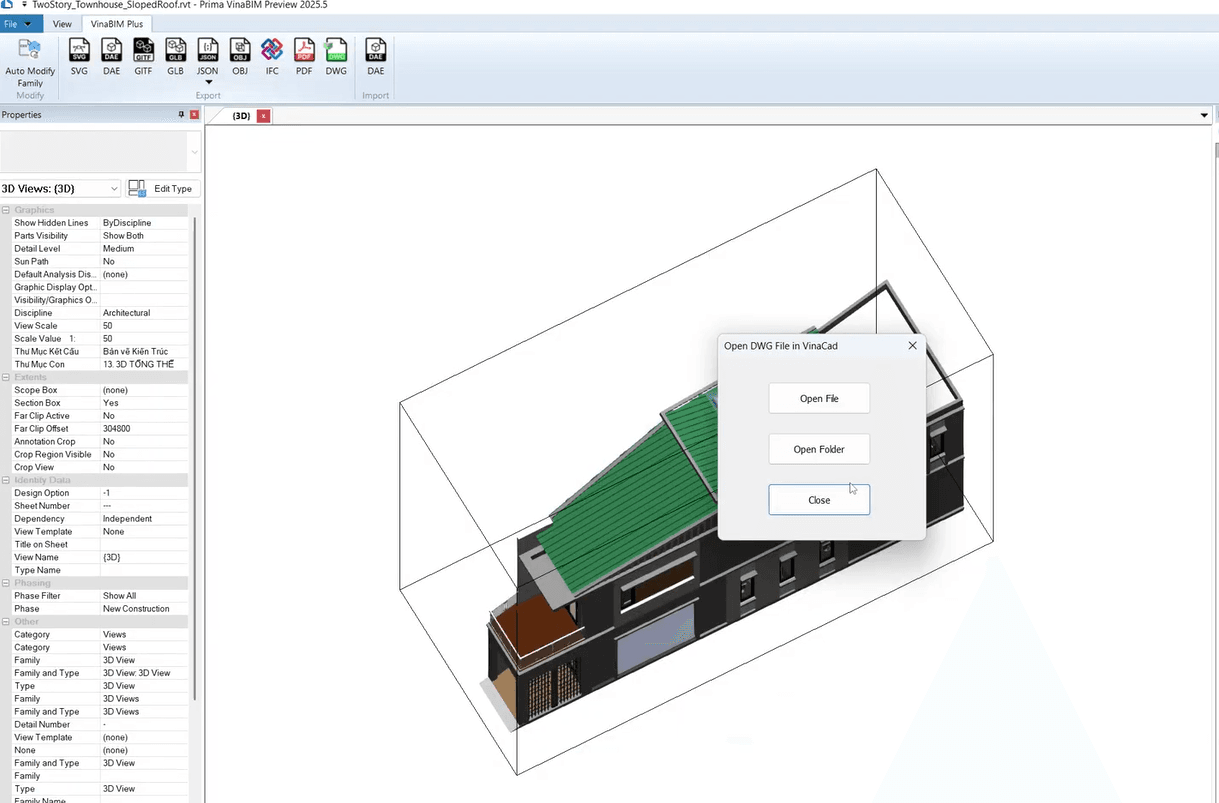Viewport: 1219px width, 803px height.
Task: Click the IFC export icon
Action: [272, 56]
